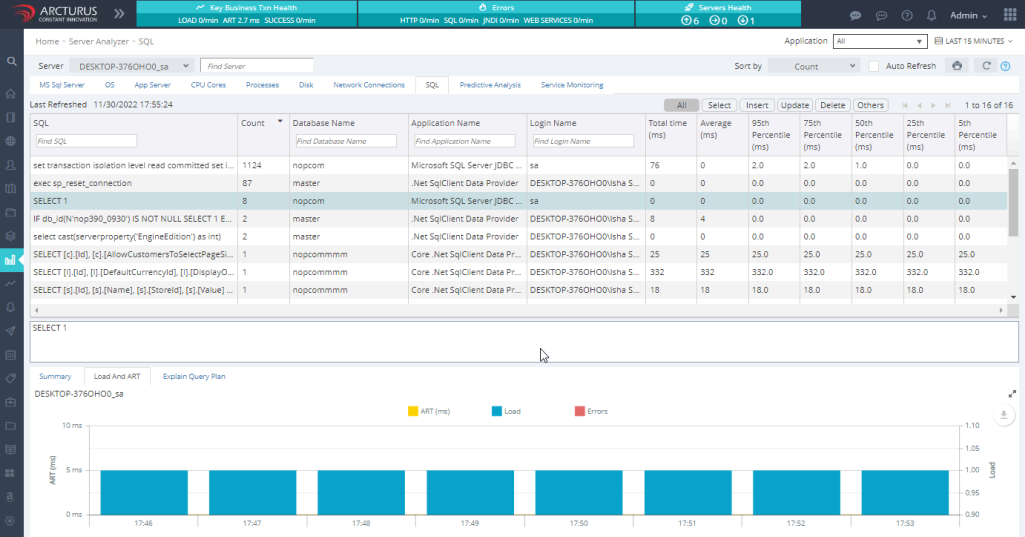Image resolution: width=1025 pixels, height=537 pixels.
Task: Open the Network Connections tab
Action: [x=369, y=85]
